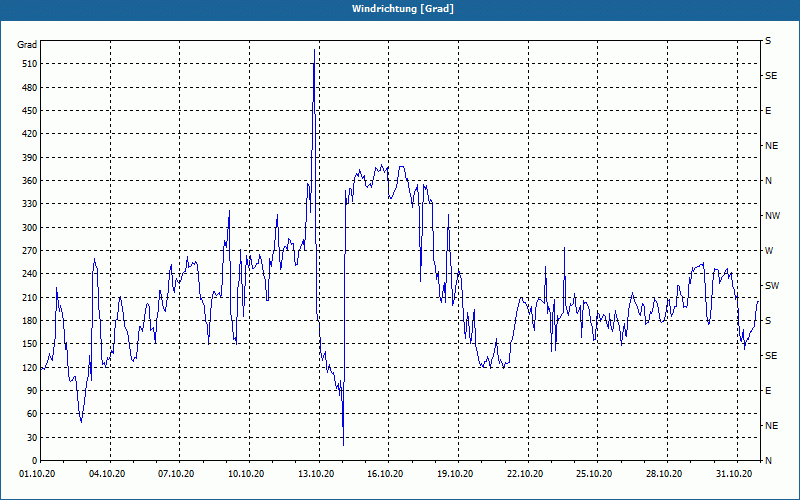Click the lowest dip of the blue line
The width and height of the screenshot is (800, 500).
tap(343, 445)
